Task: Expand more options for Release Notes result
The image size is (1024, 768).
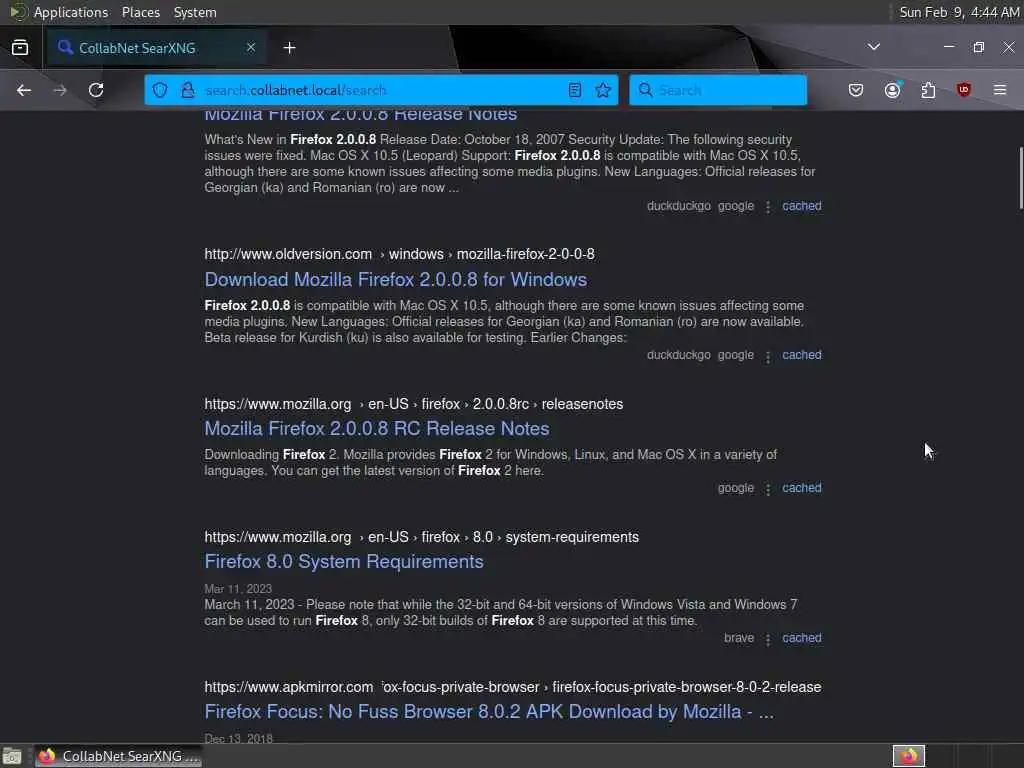Action: point(768,206)
